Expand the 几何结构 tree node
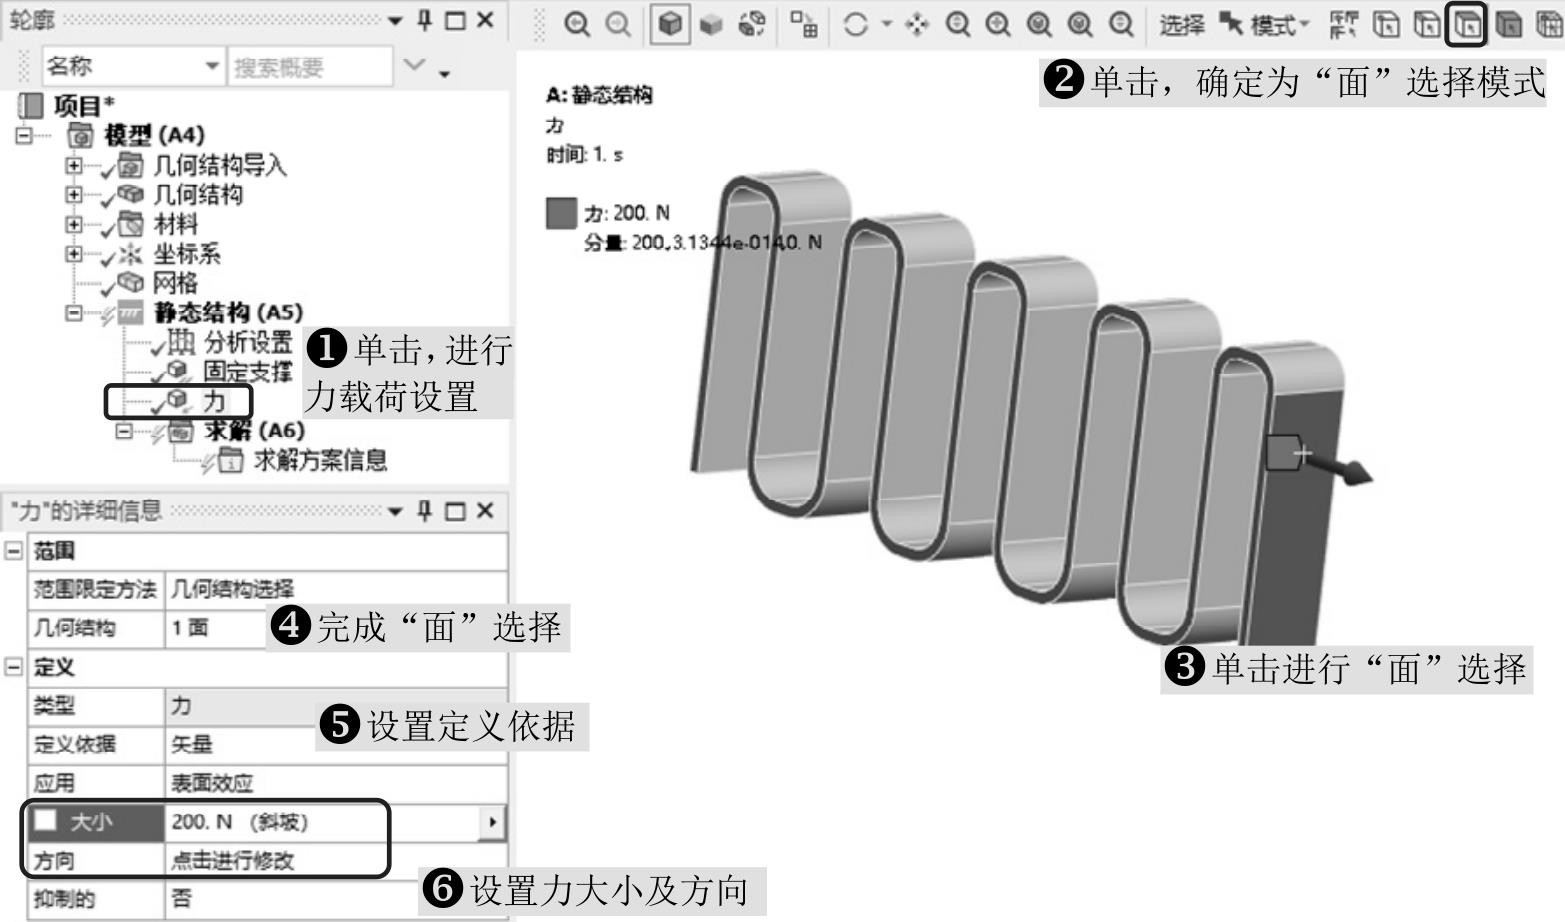1565x922 pixels. [74, 194]
